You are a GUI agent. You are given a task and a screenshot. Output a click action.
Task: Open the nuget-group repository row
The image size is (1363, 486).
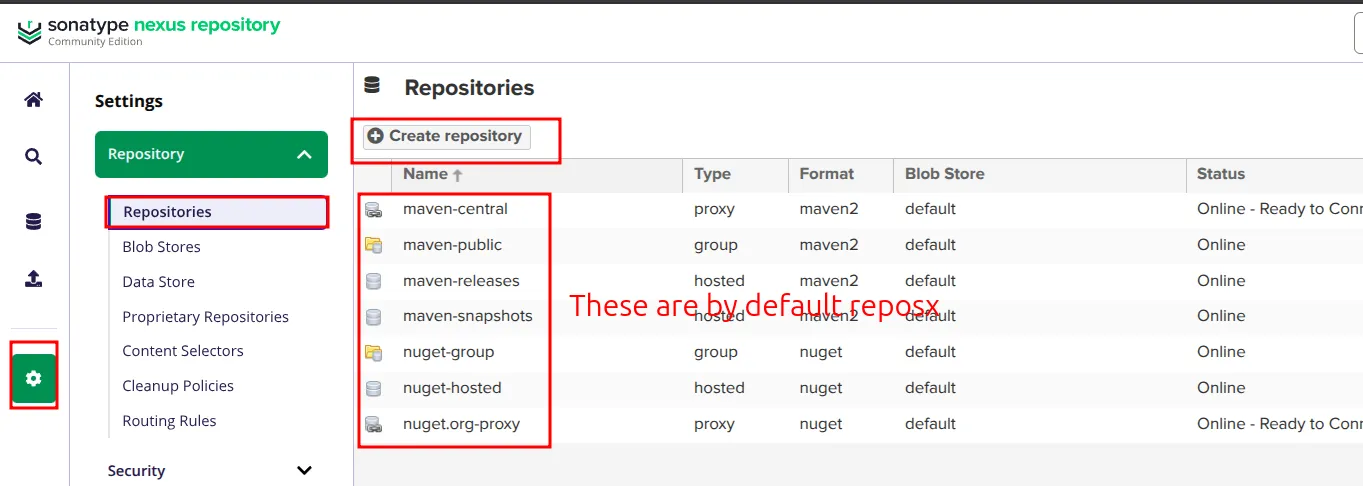(x=860, y=352)
